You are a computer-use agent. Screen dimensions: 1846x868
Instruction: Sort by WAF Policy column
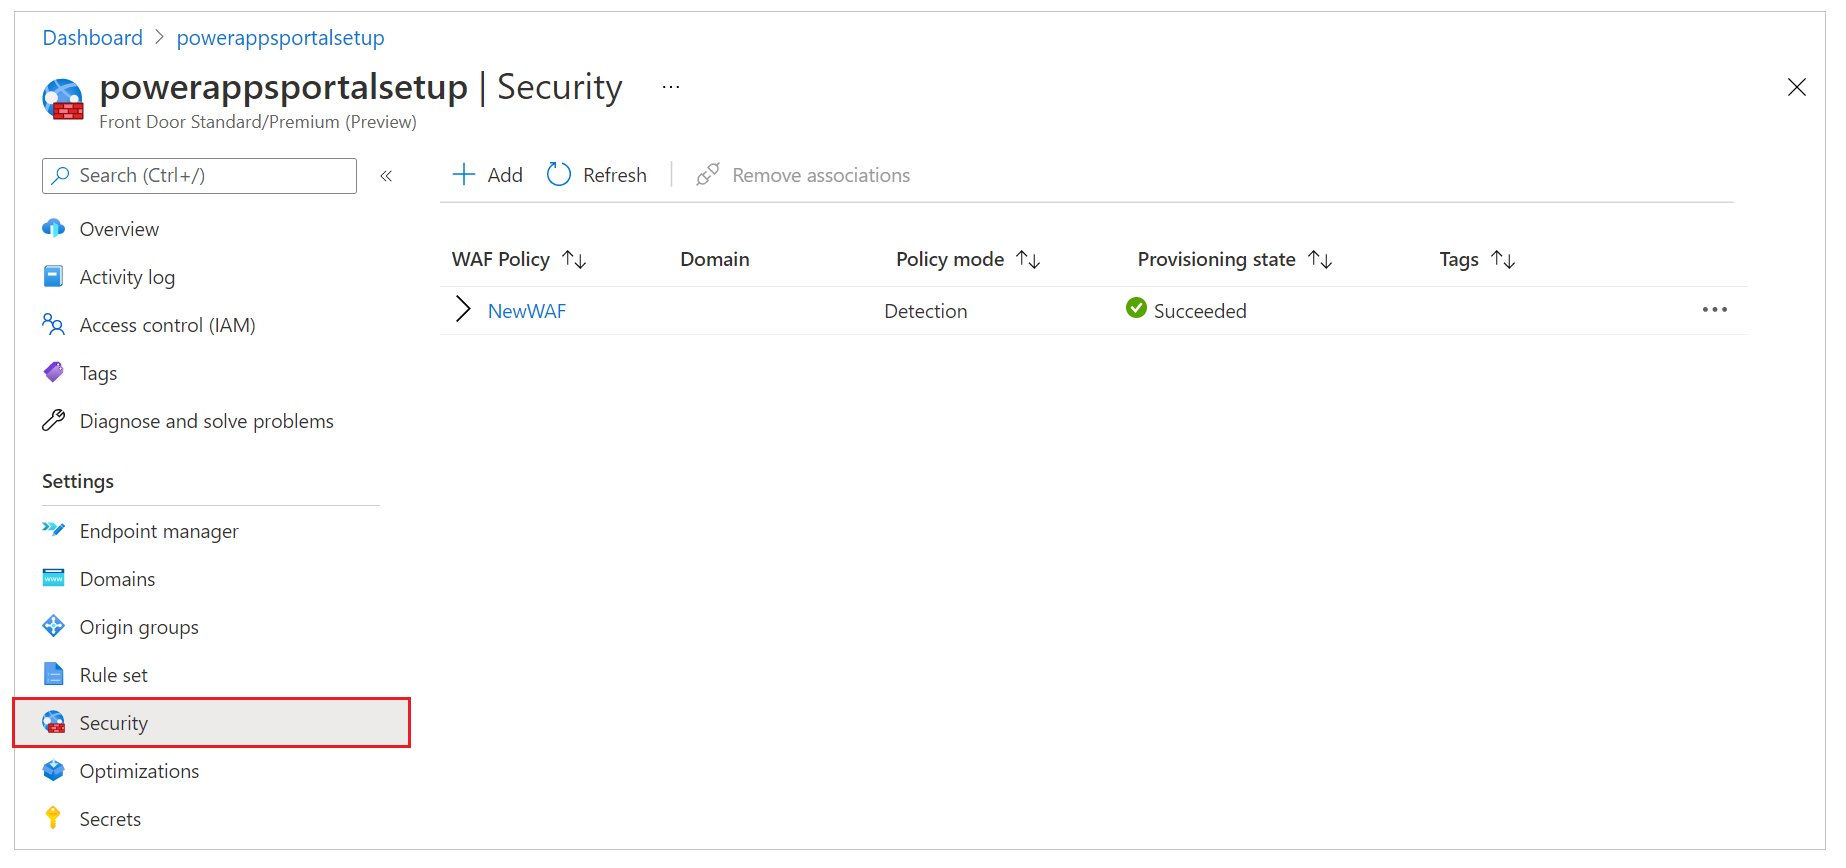(574, 260)
